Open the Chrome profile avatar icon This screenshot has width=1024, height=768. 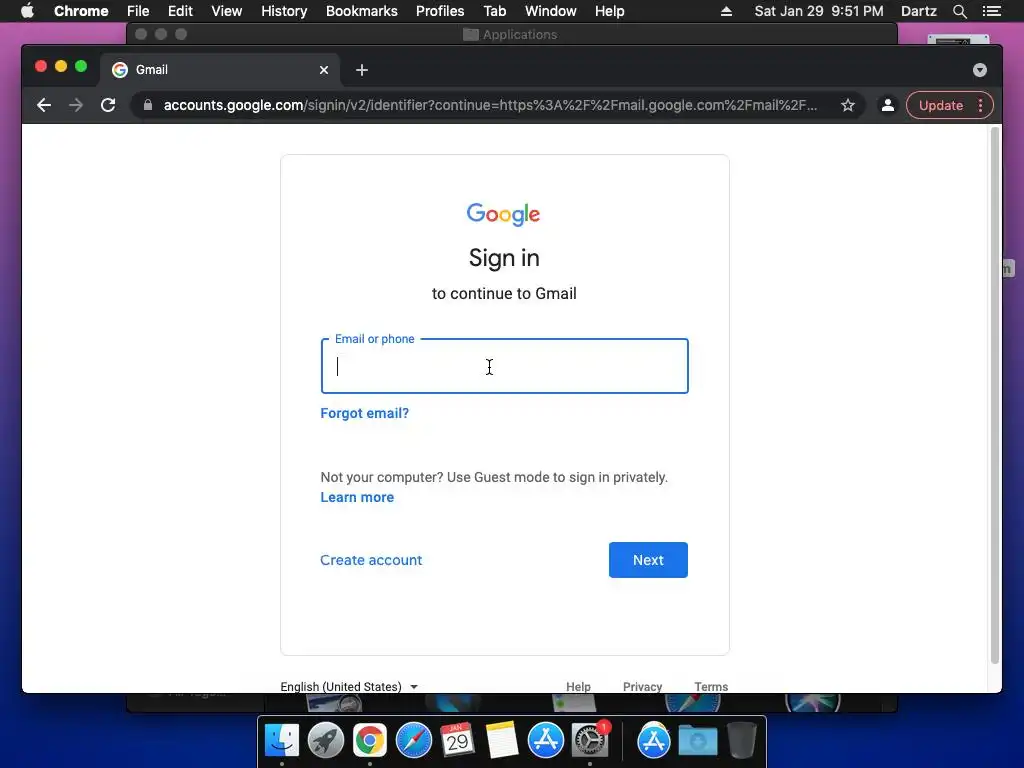click(888, 105)
